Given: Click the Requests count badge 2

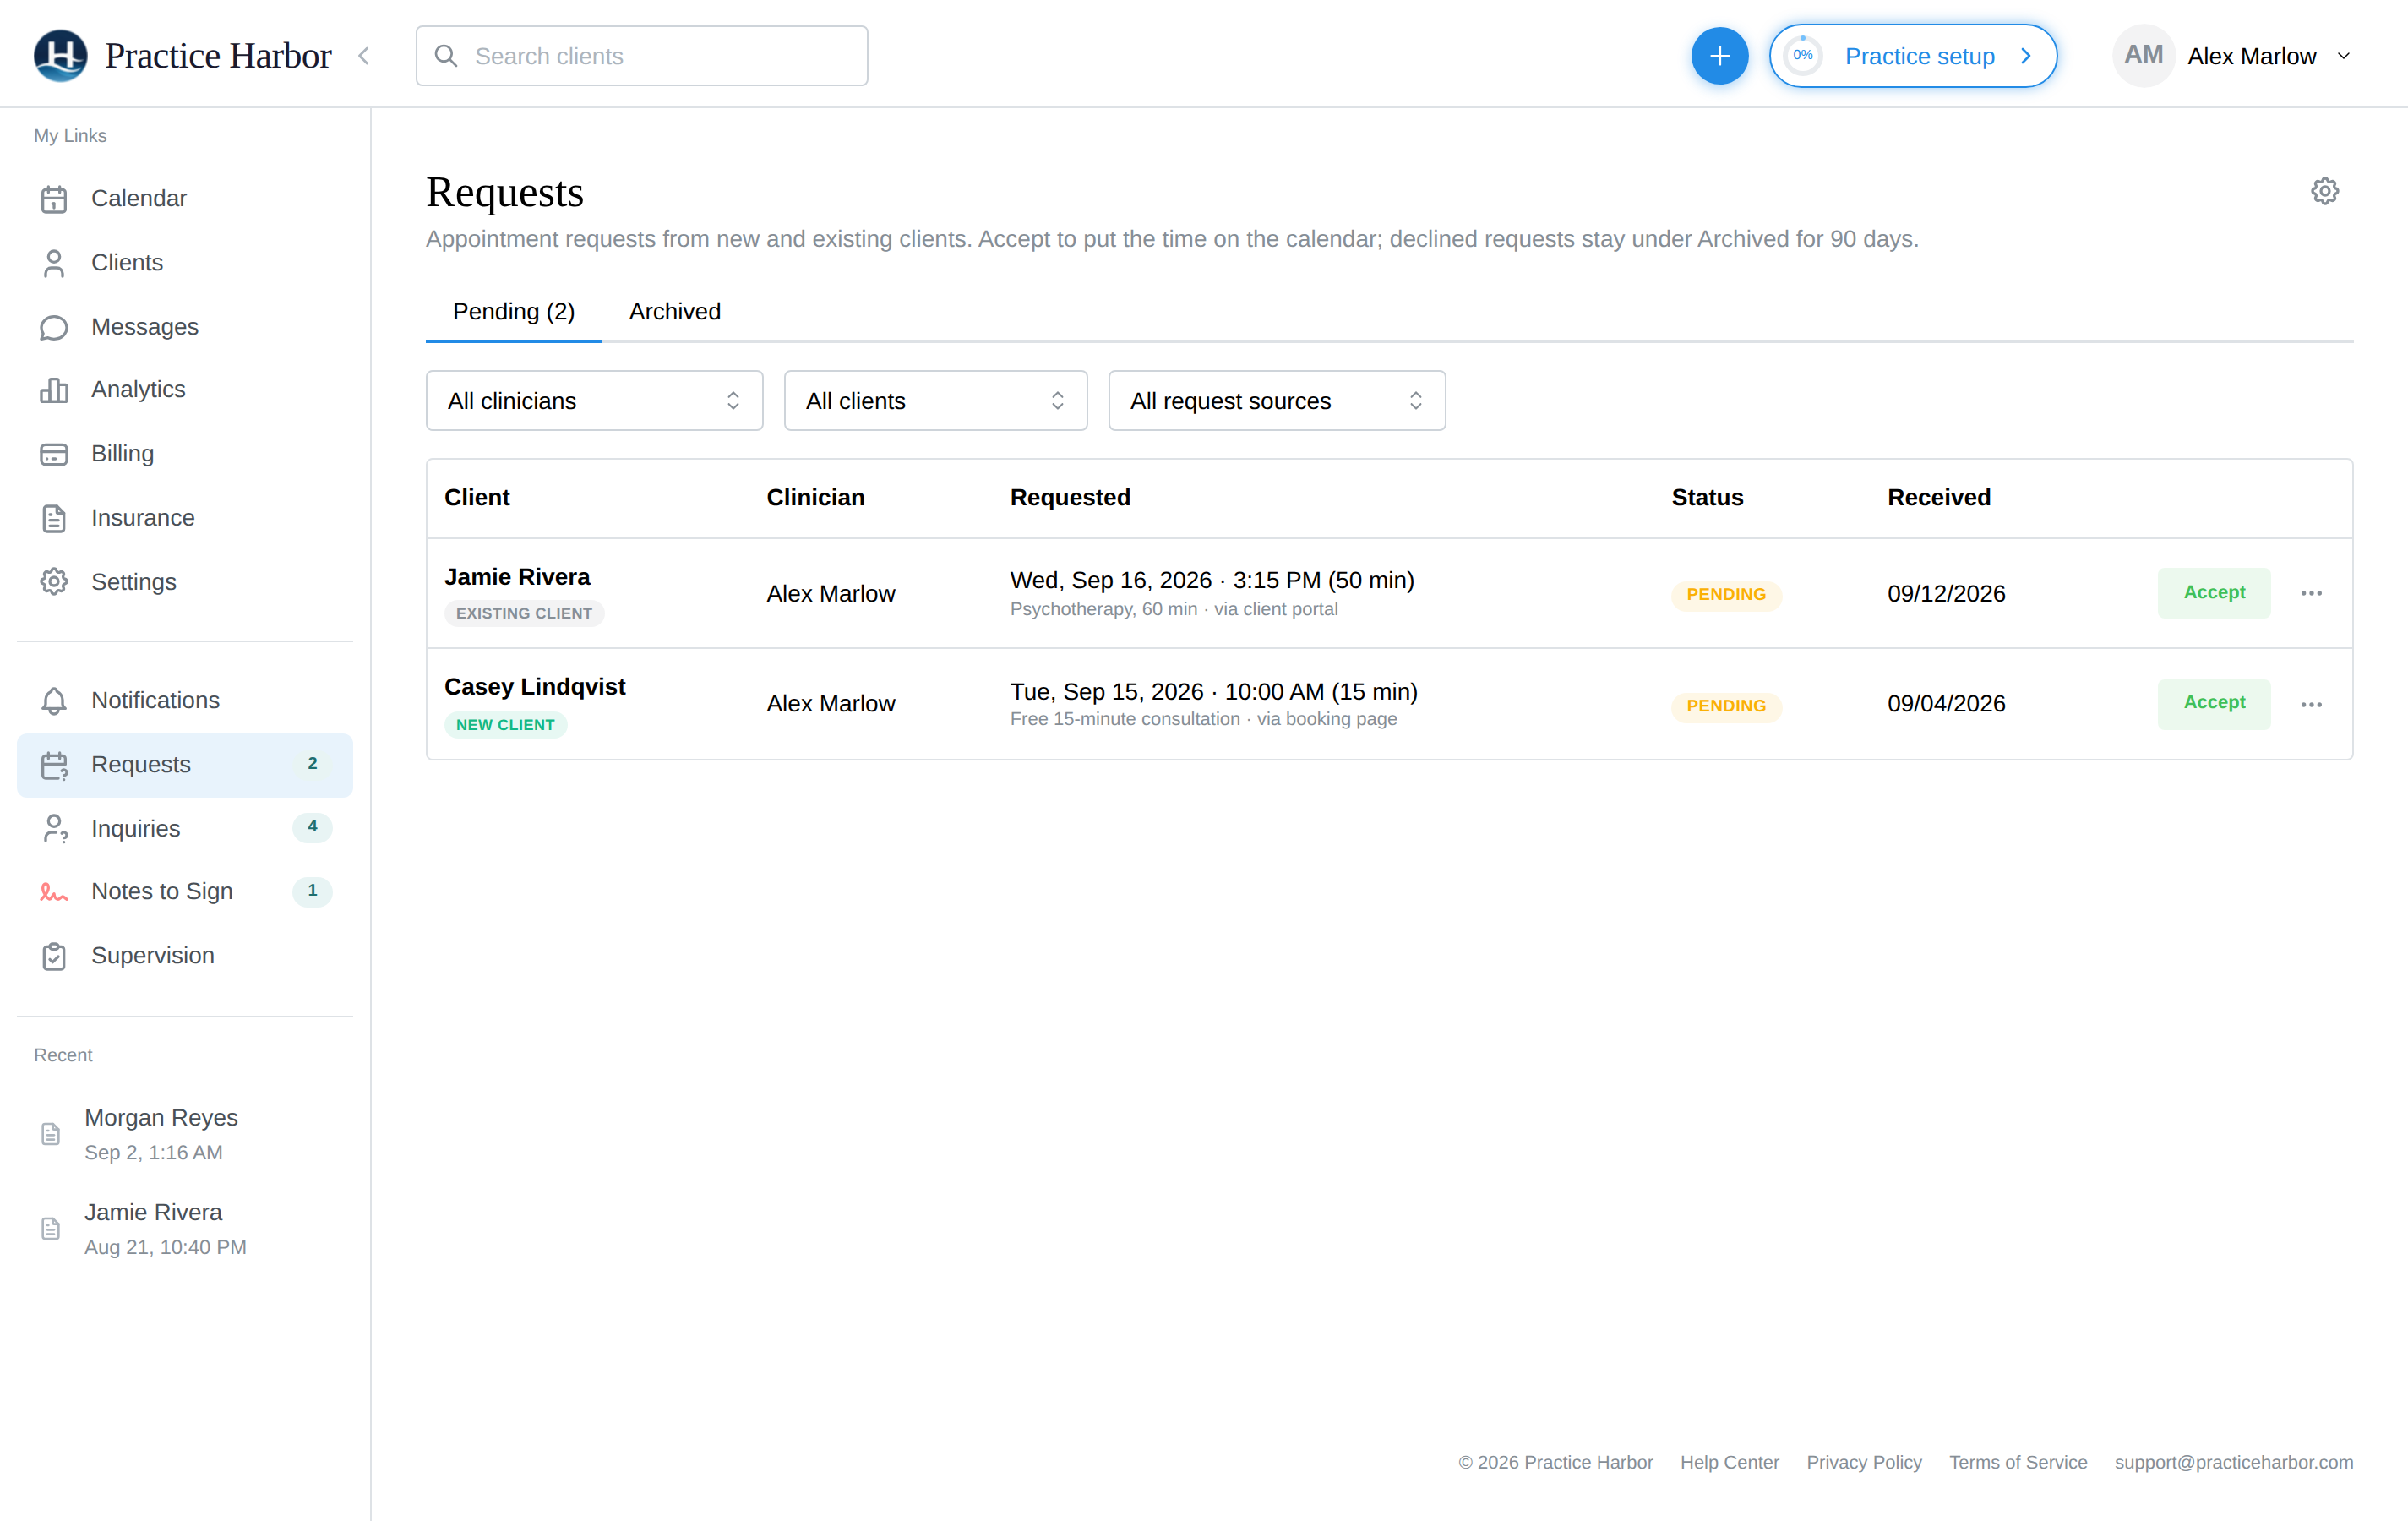Looking at the screenshot, I should click(x=312, y=764).
